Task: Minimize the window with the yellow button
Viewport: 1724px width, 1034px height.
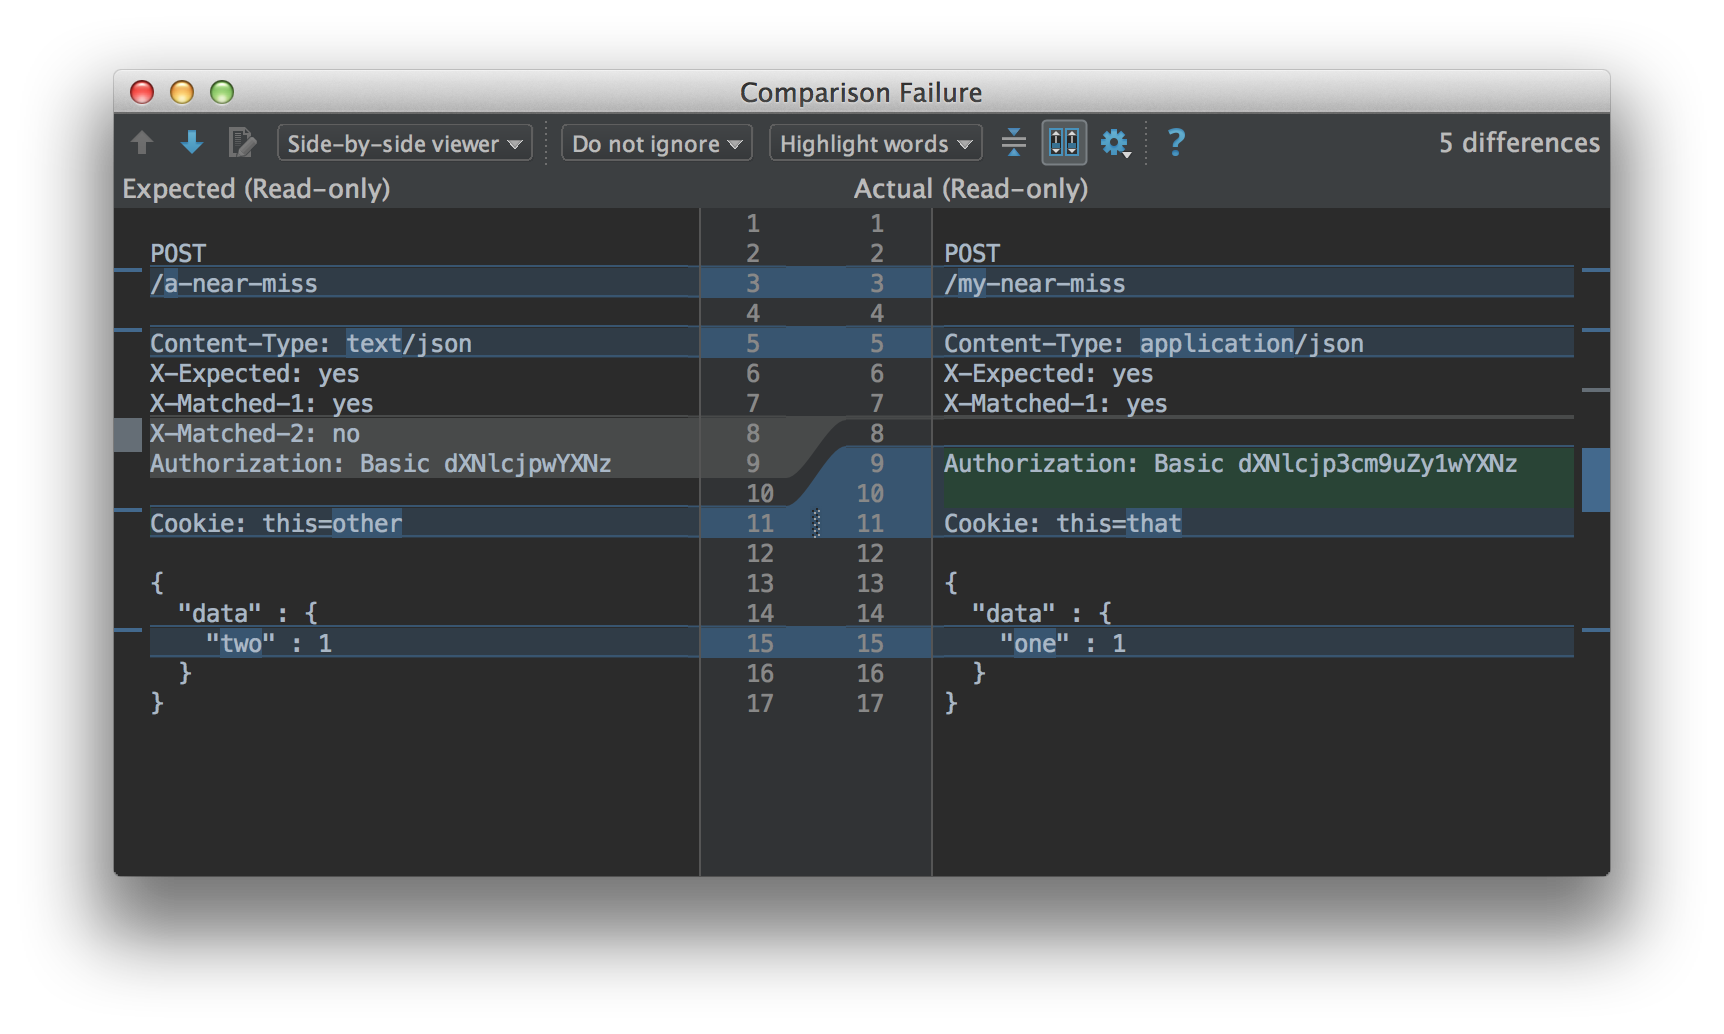Action: pyautogui.click(x=182, y=93)
